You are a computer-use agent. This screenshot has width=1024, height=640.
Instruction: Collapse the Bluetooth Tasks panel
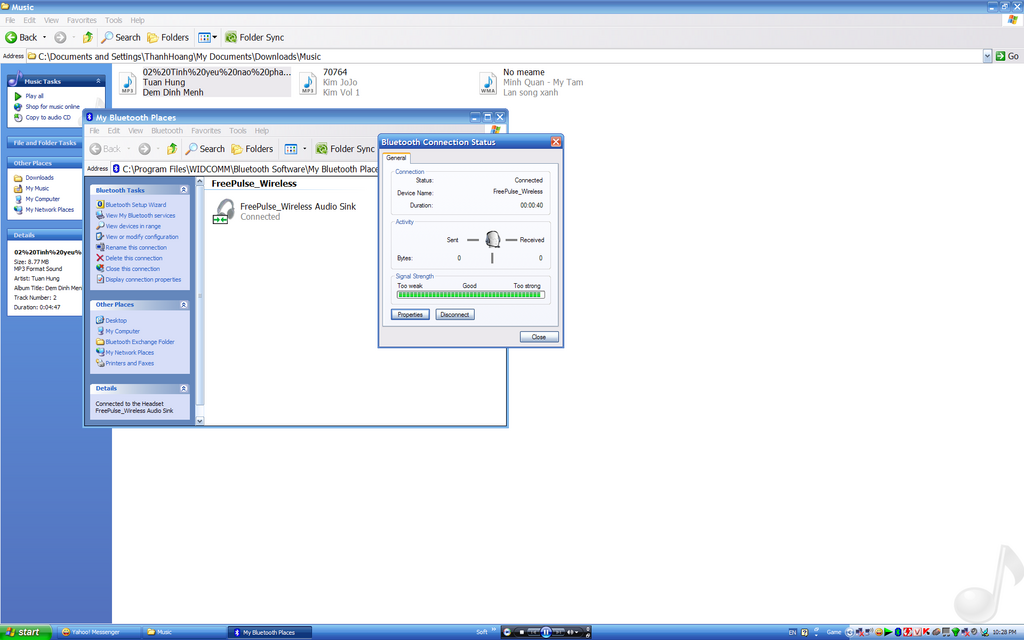(183, 189)
